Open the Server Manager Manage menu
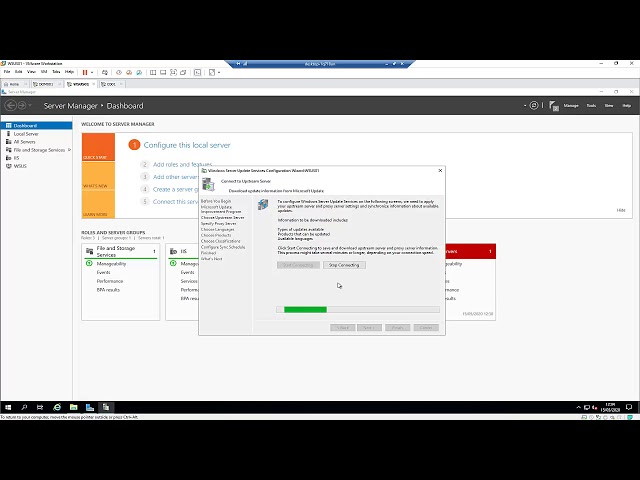The height and width of the screenshot is (480, 640). (571, 106)
